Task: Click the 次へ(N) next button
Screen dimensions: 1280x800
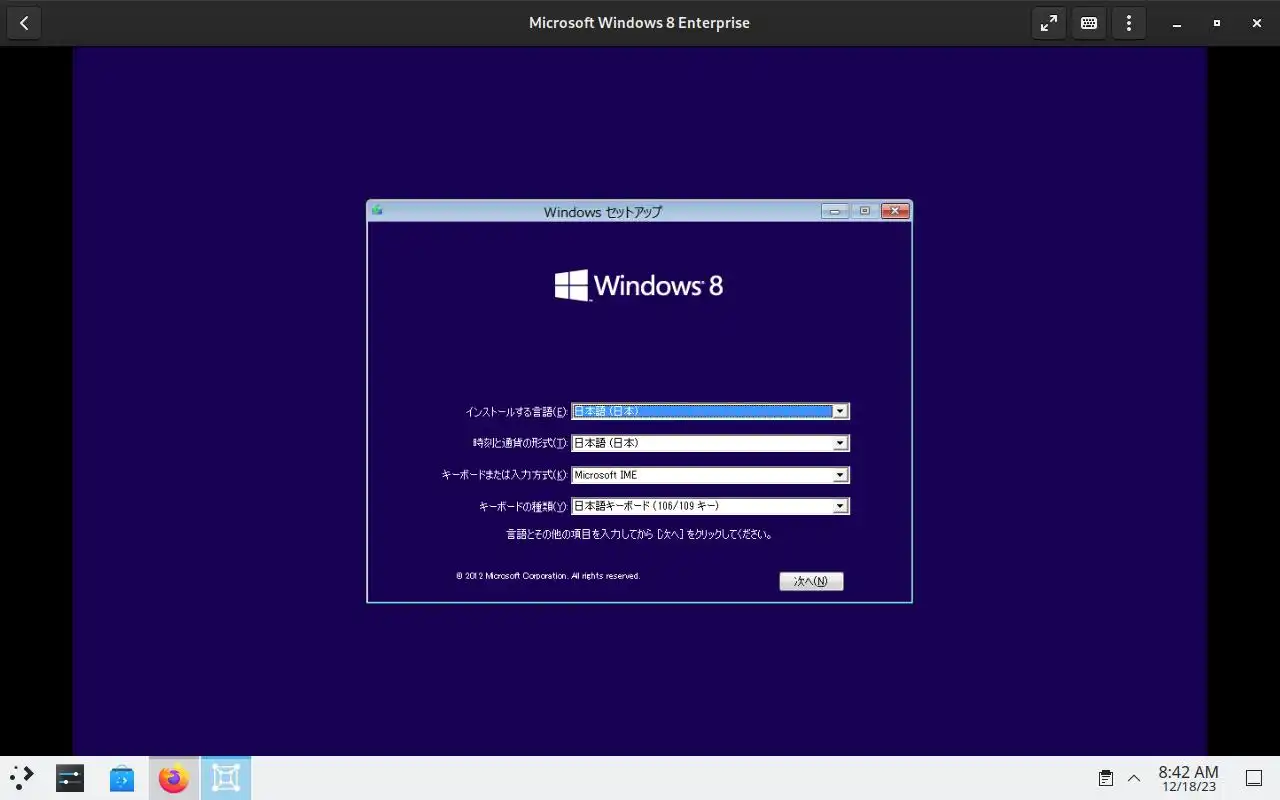Action: click(x=811, y=581)
